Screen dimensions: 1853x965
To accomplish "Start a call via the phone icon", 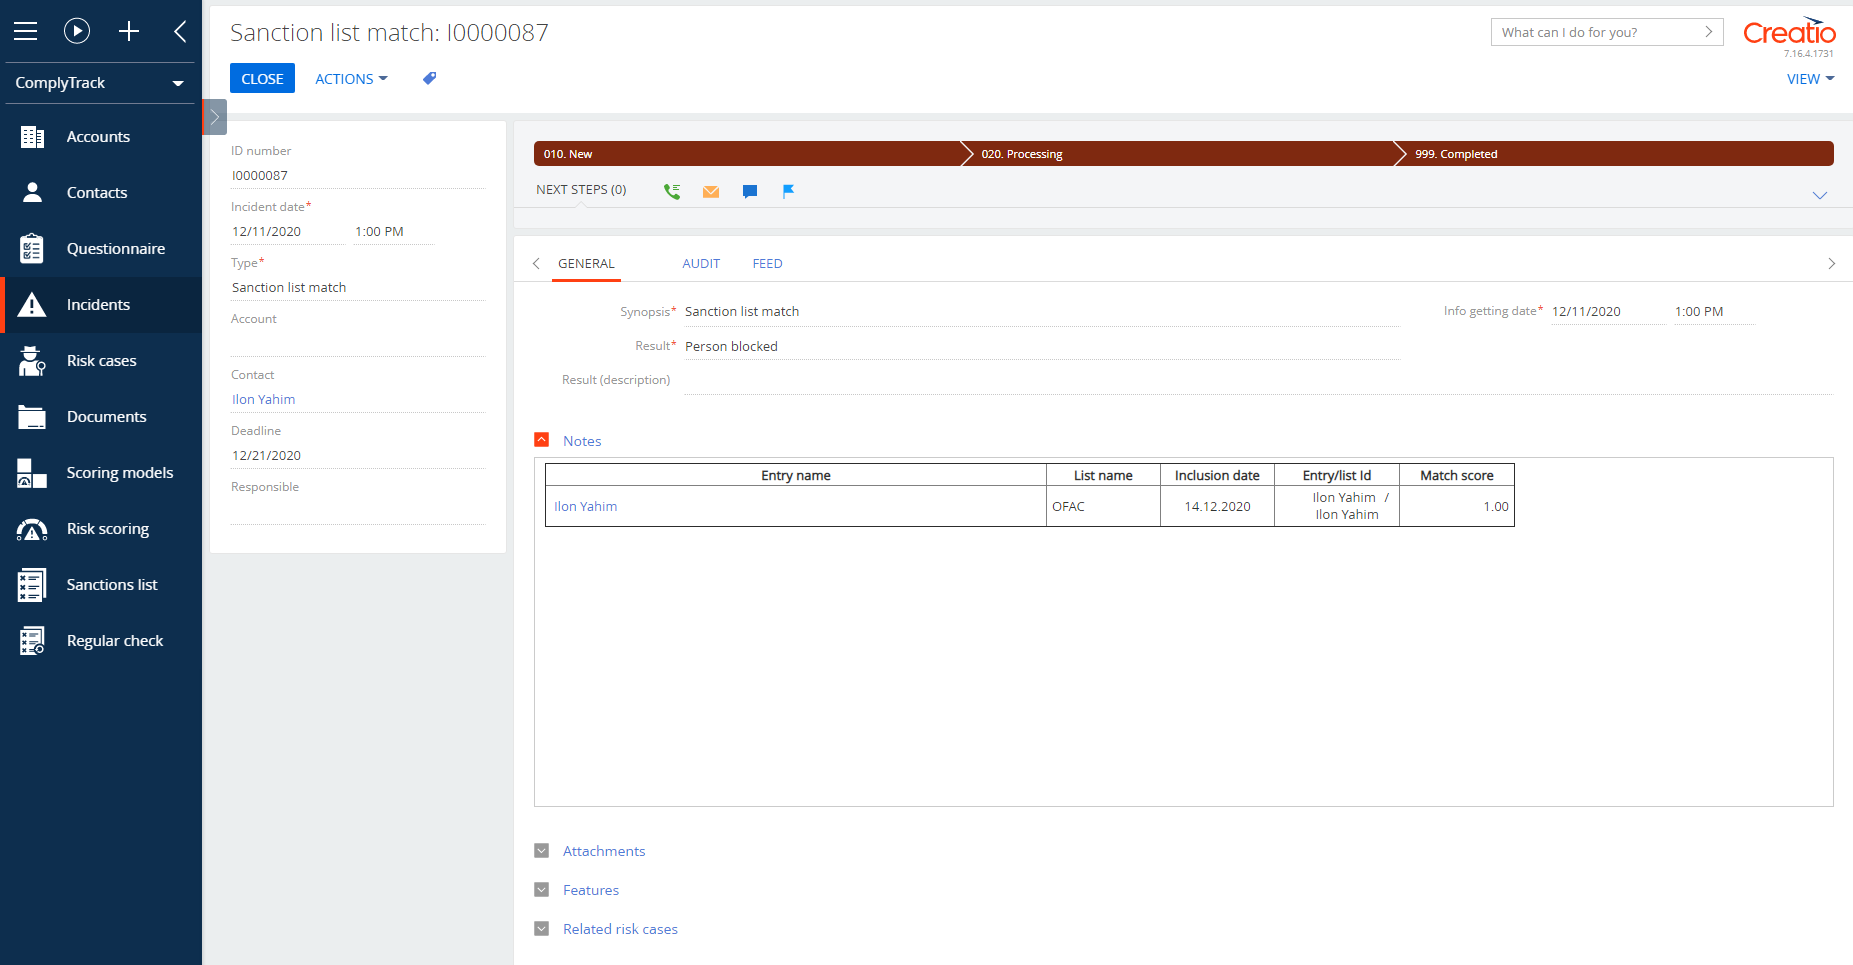I will click(672, 190).
